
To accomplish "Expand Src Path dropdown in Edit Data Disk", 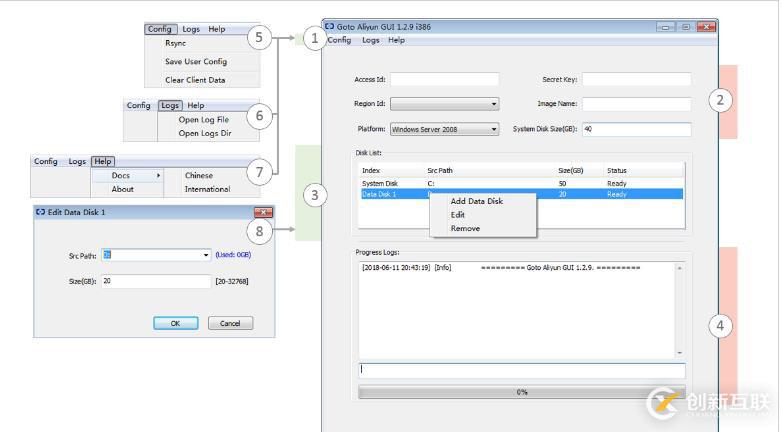I will click(x=206, y=255).
